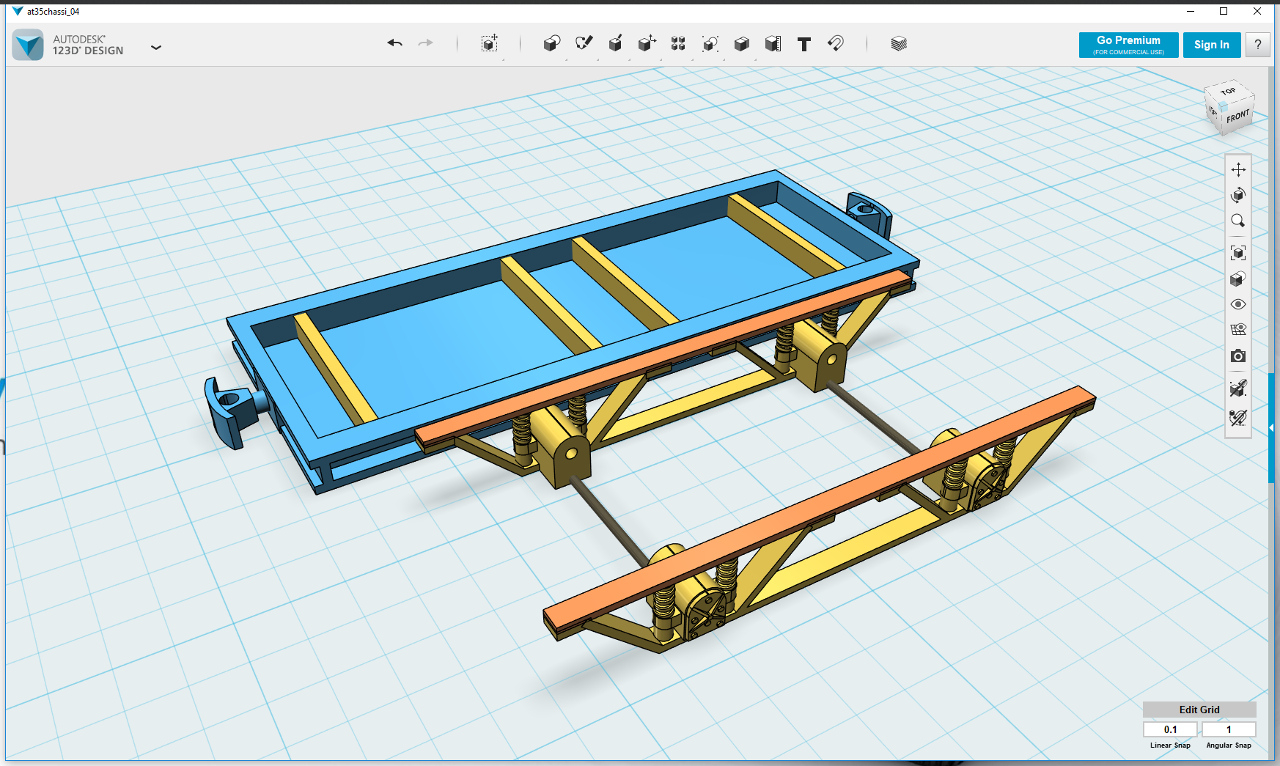The image size is (1280, 766).
Task: Select the Orbit navigation tool
Action: [1238, 195]
